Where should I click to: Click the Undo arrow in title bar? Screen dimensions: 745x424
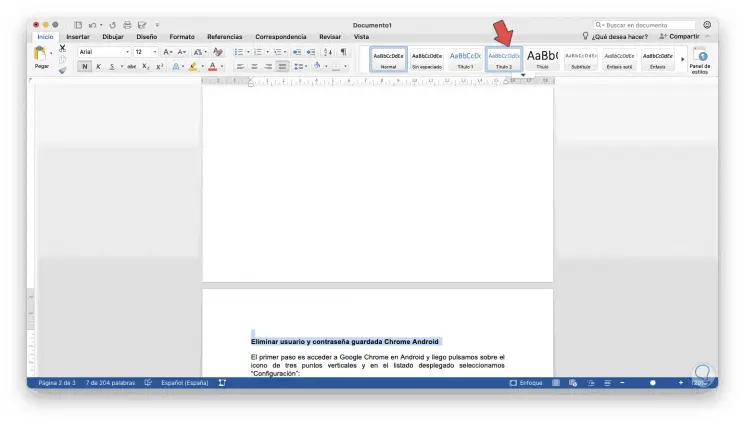tap(93, 25)
